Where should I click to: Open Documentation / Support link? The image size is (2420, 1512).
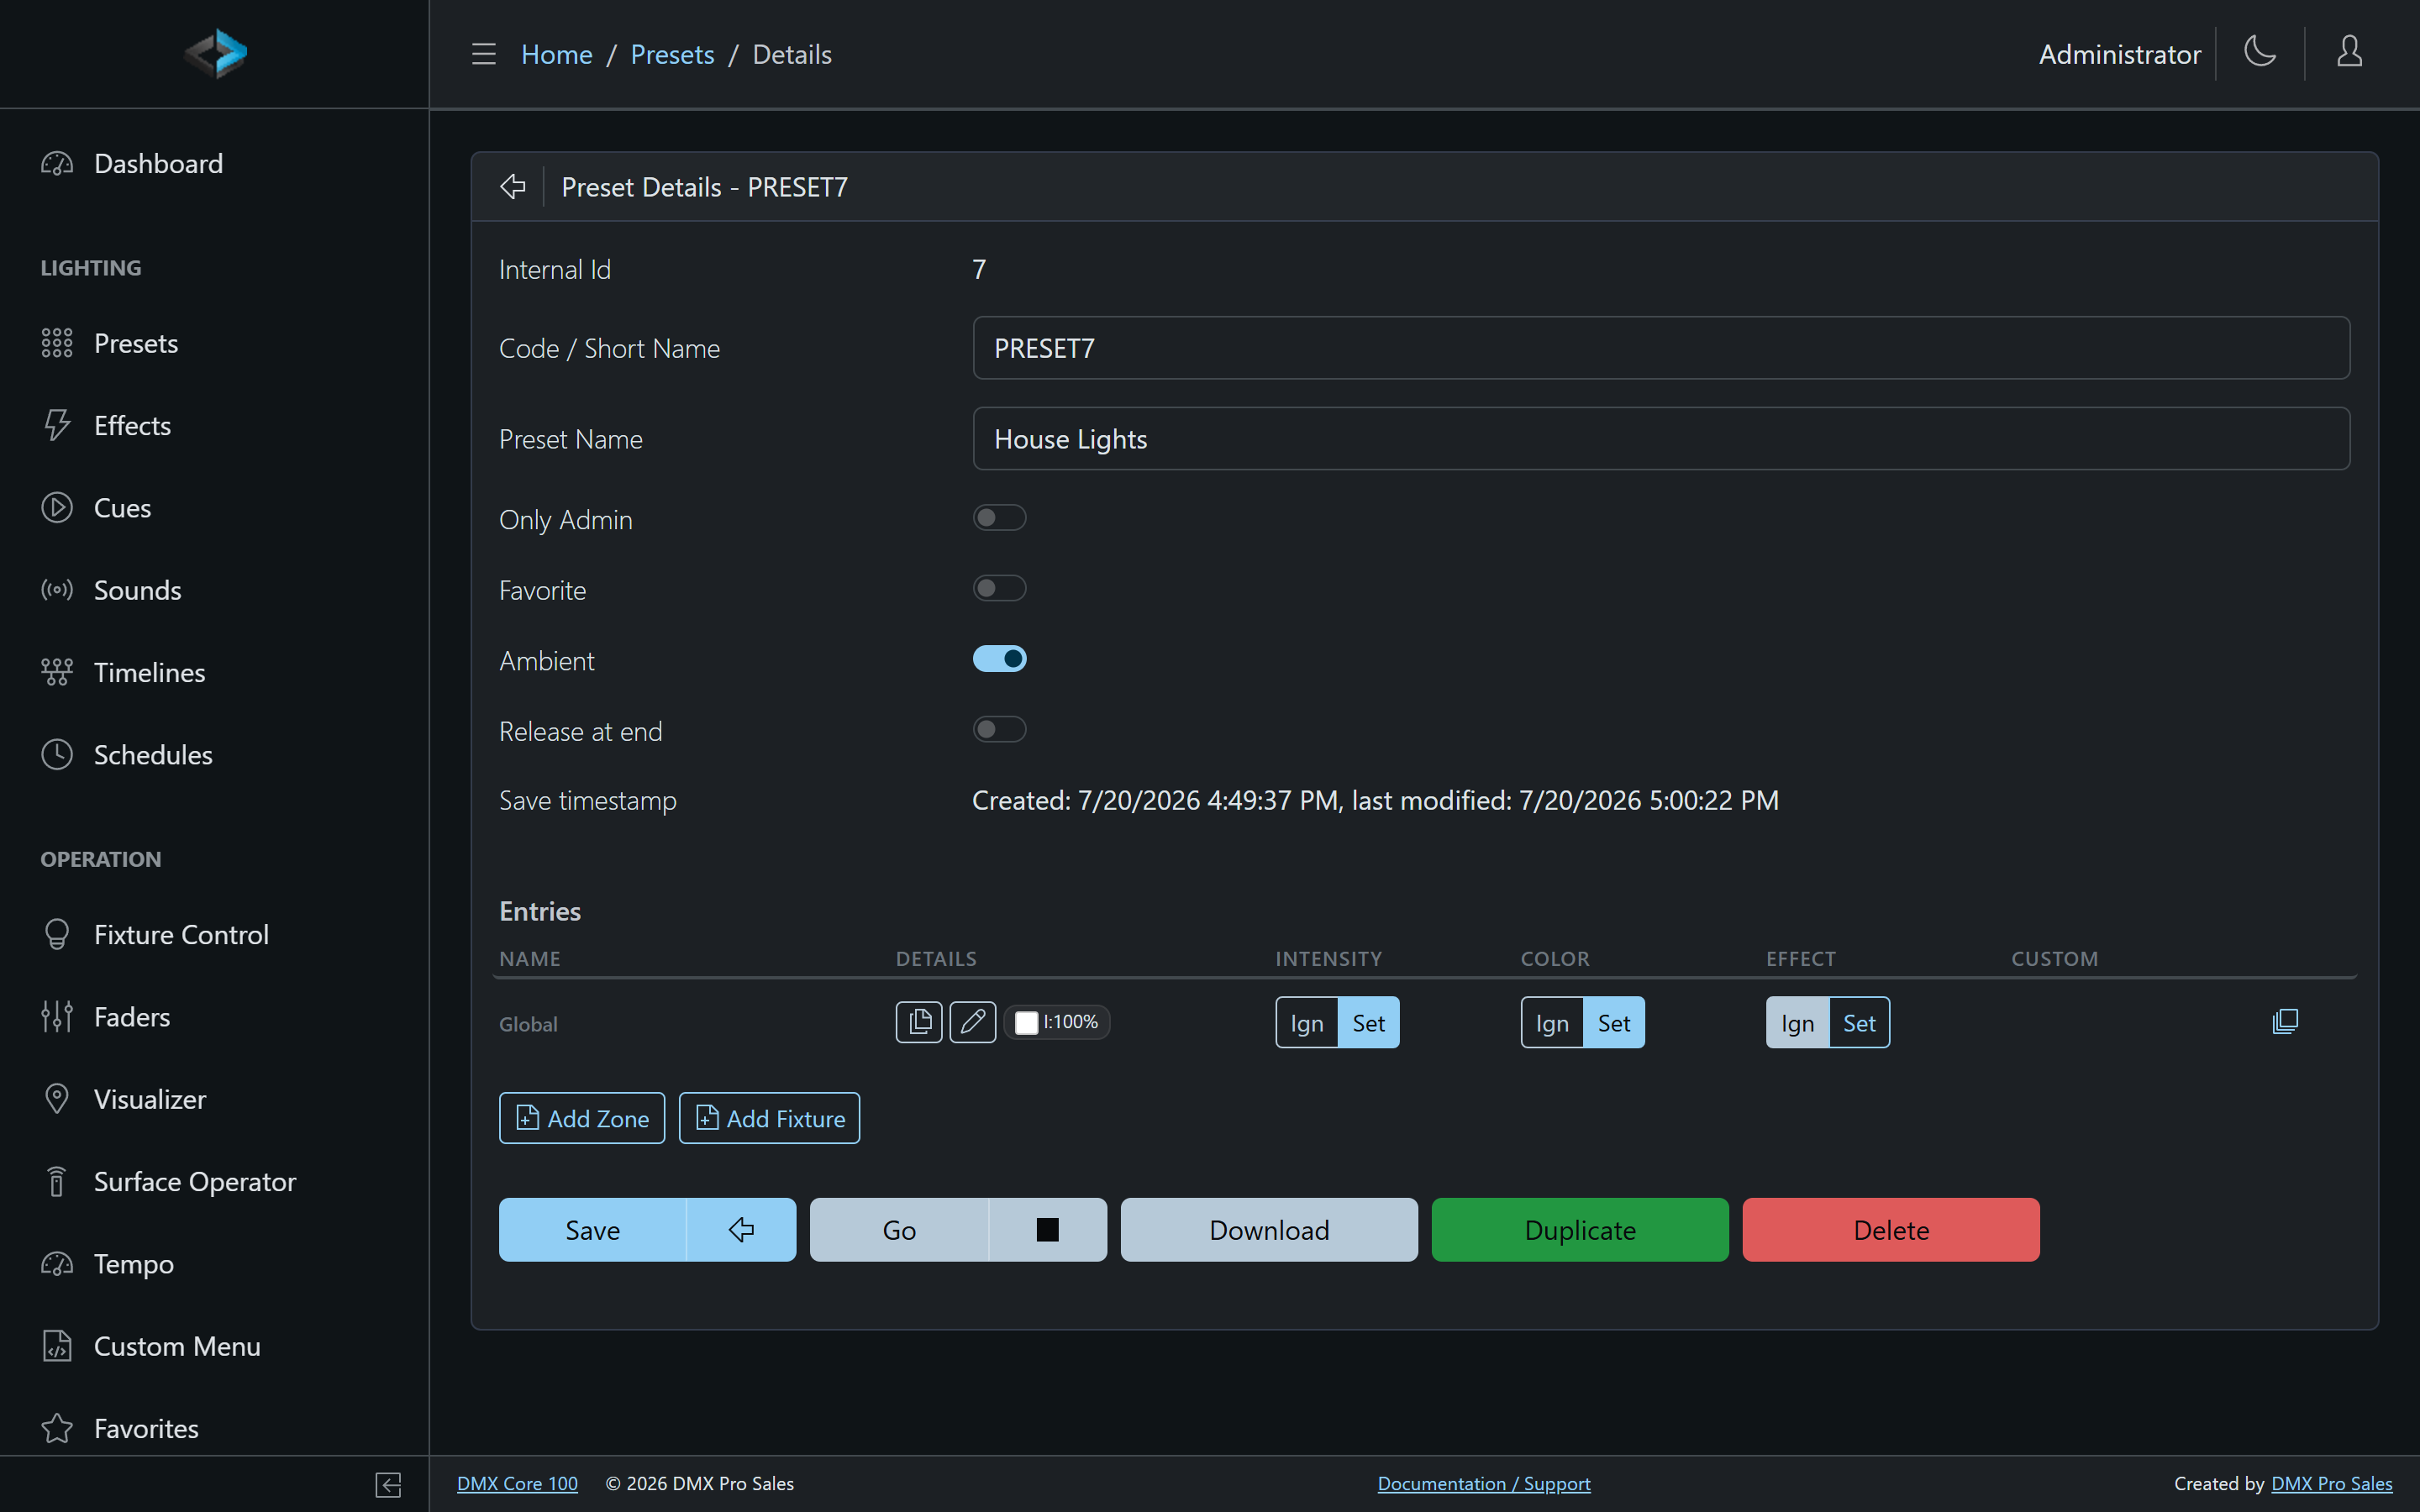point(1484,1484)
